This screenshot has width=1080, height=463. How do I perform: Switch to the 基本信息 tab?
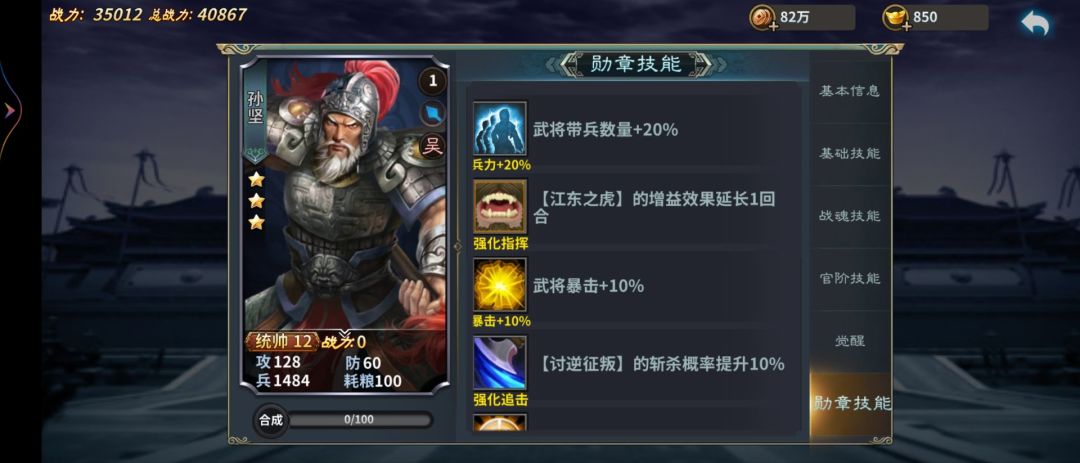[849, 91]
